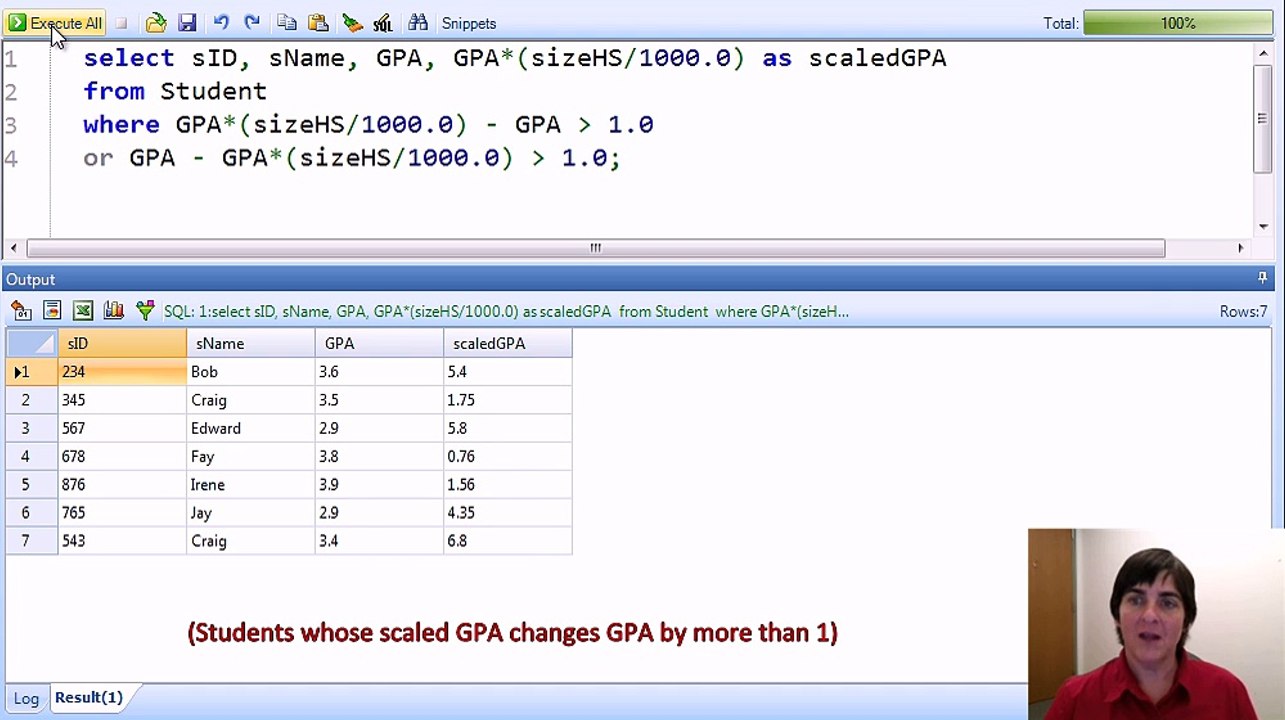Click the name cell Edward
Image resolution: width=1285 pixels, height=720 pixels.
pyautogui.click(x=251, y=428)
